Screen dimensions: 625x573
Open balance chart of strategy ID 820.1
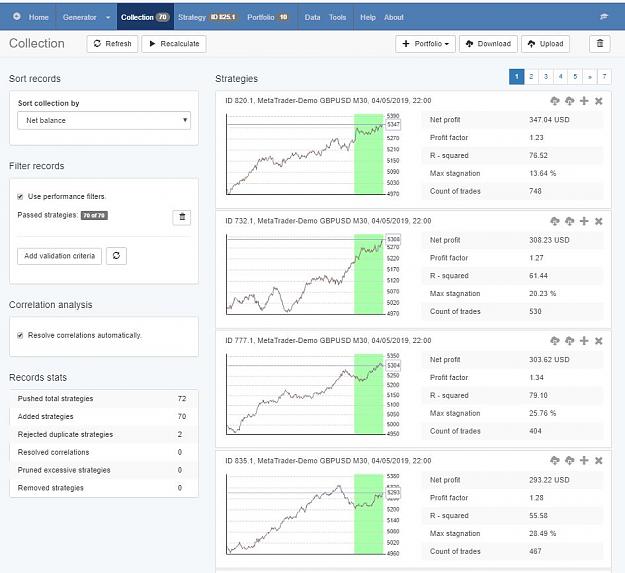pos(313,155)
